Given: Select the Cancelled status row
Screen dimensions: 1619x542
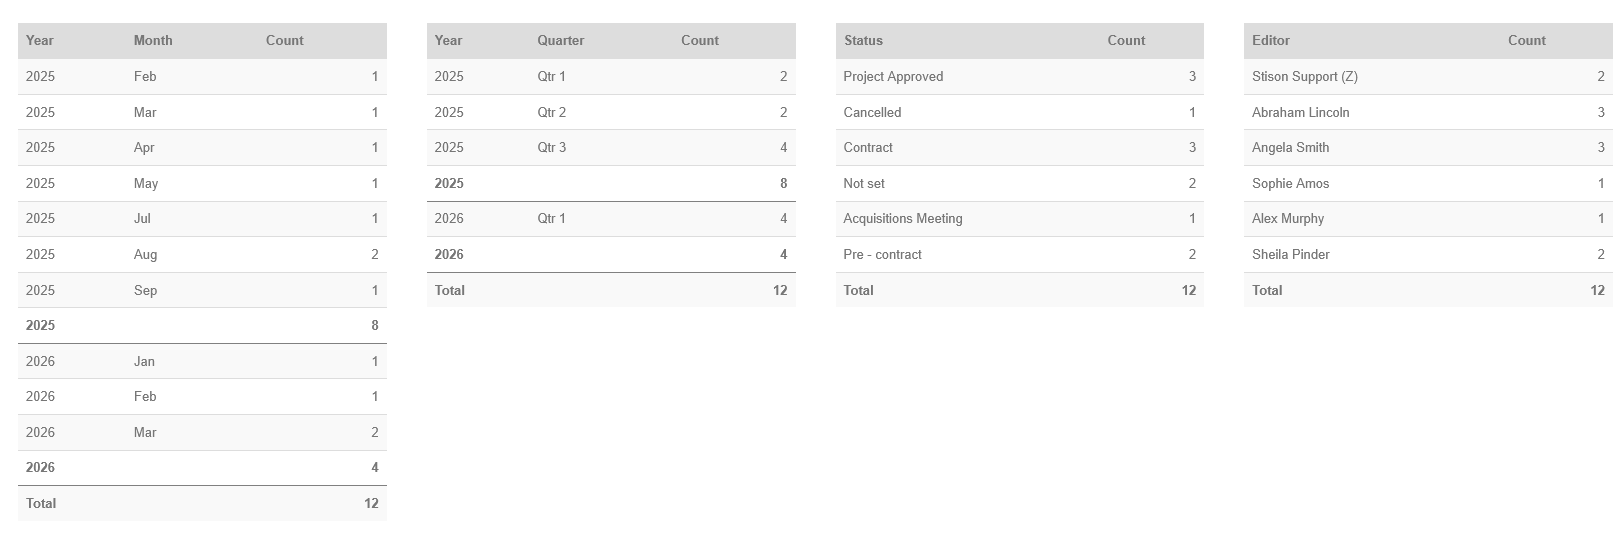Looking at the screenshot, I should 1019,112.
